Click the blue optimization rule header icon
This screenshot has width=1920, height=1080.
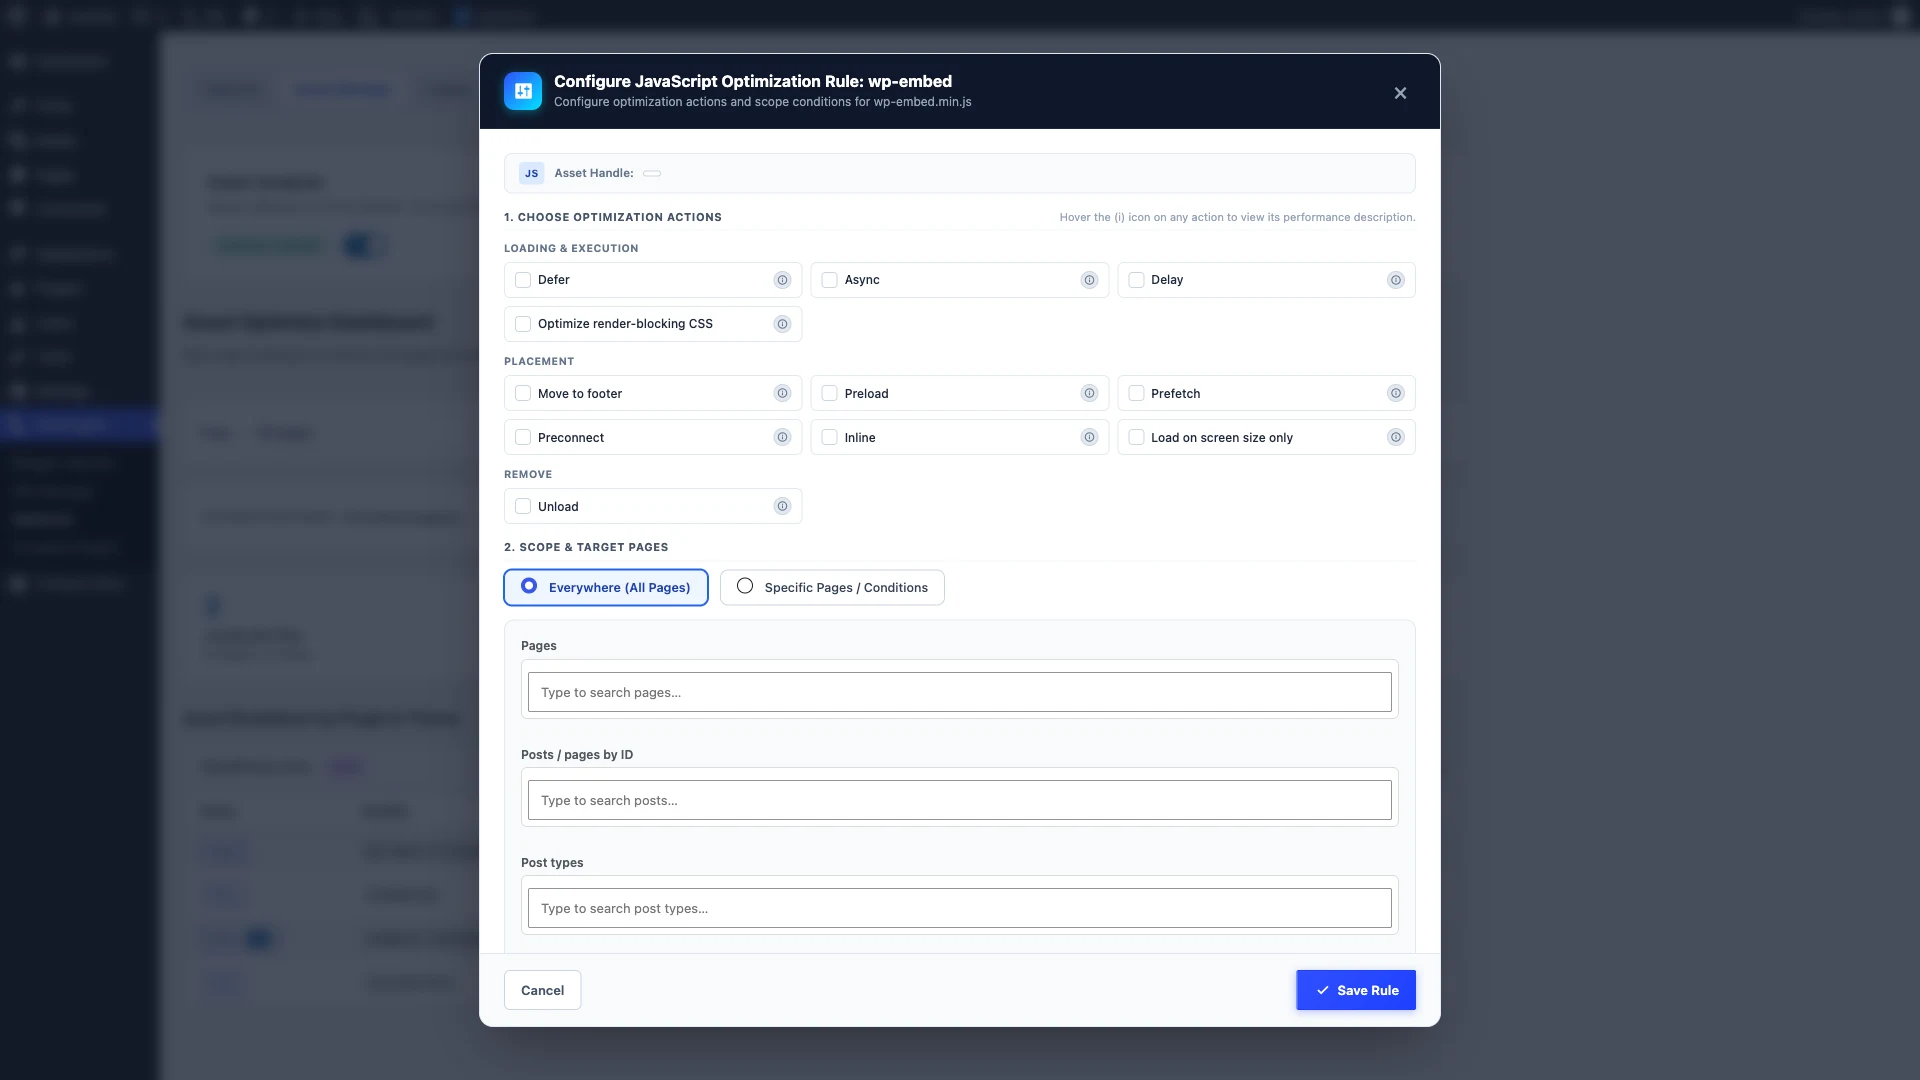523,91
